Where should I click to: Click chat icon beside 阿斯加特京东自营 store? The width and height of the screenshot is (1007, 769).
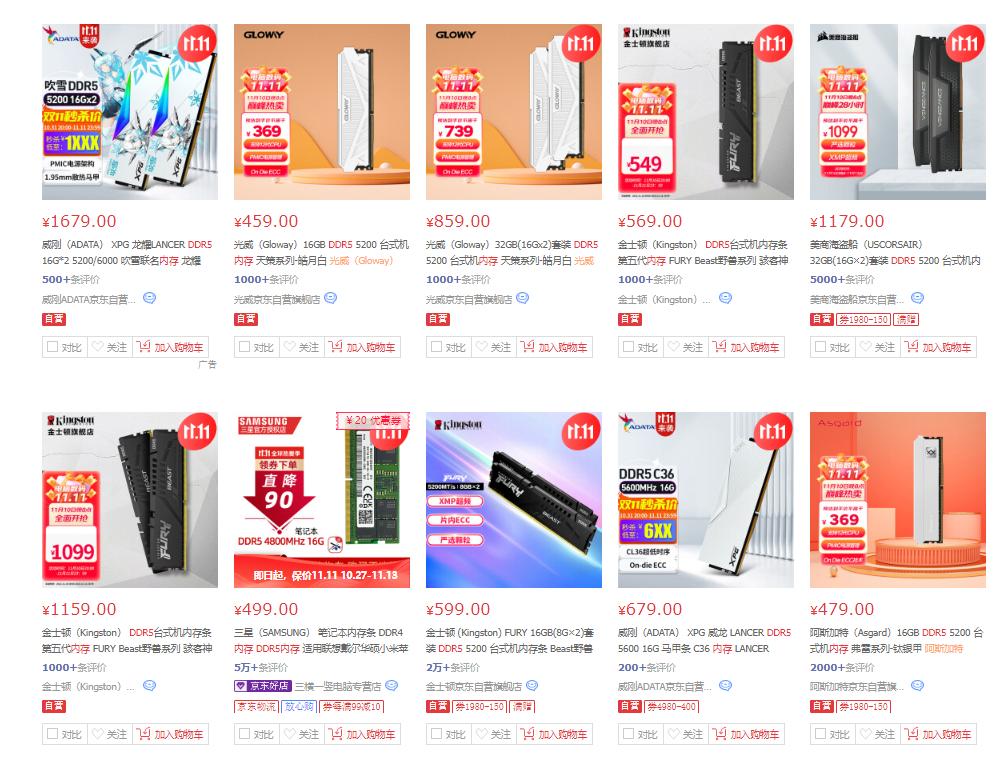pyautogui.click(x=917, y=686)
